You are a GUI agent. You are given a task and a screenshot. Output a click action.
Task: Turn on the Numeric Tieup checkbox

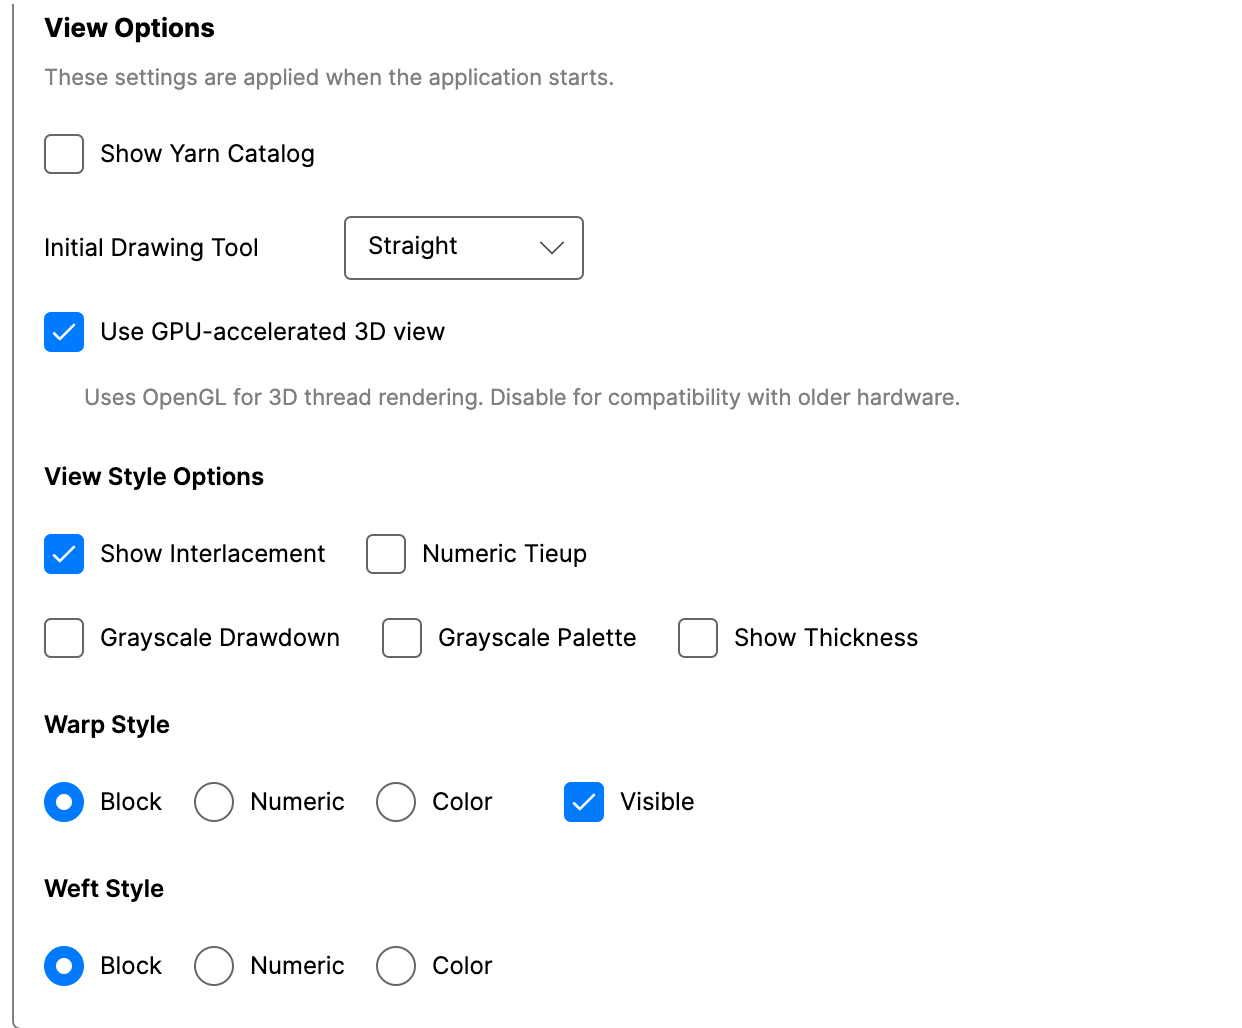(386, 554)
